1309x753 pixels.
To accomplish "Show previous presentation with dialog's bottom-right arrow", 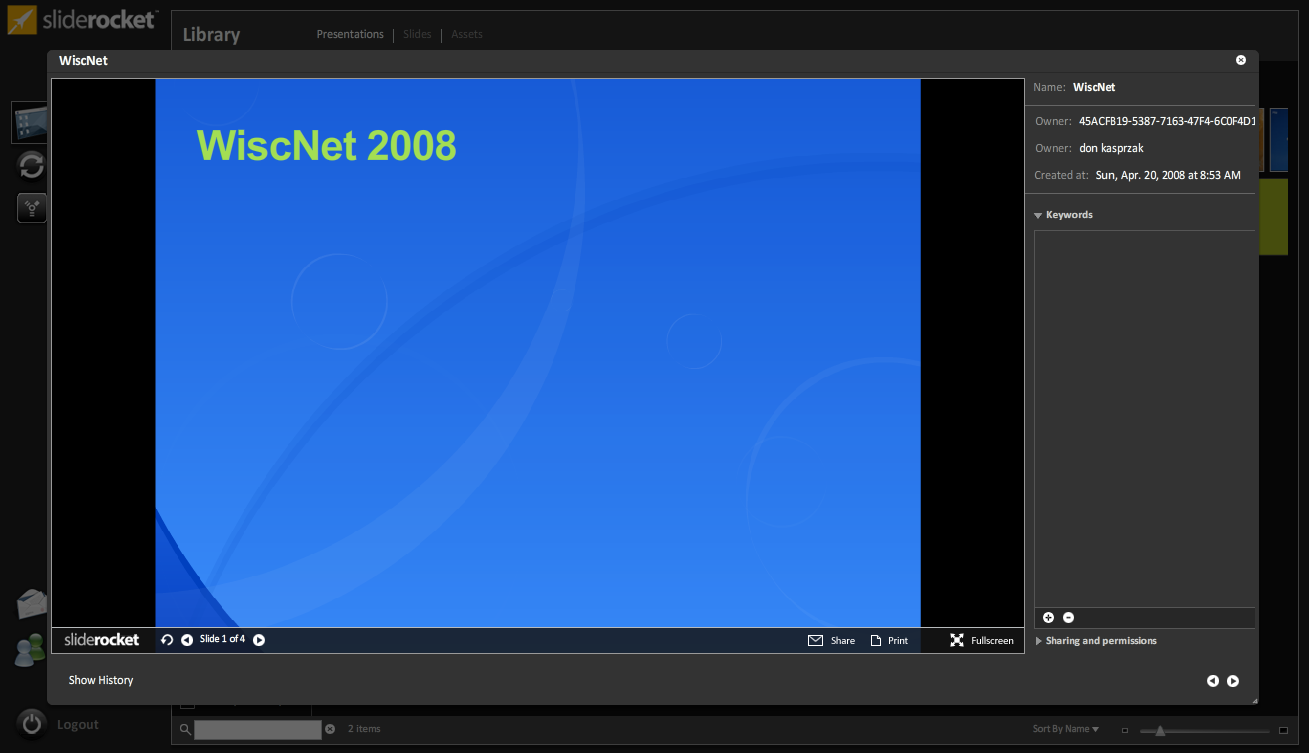I will 1213,681.
